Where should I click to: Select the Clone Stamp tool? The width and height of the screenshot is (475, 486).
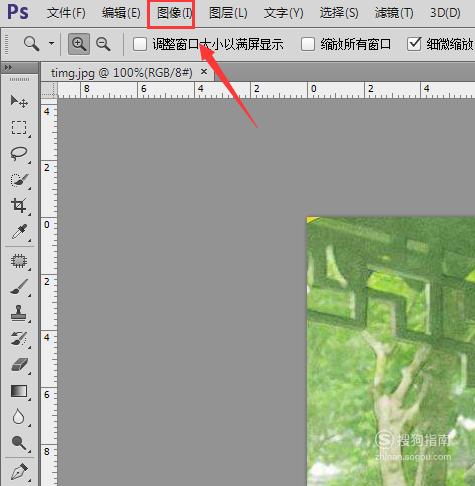click(x=19, y=313)
